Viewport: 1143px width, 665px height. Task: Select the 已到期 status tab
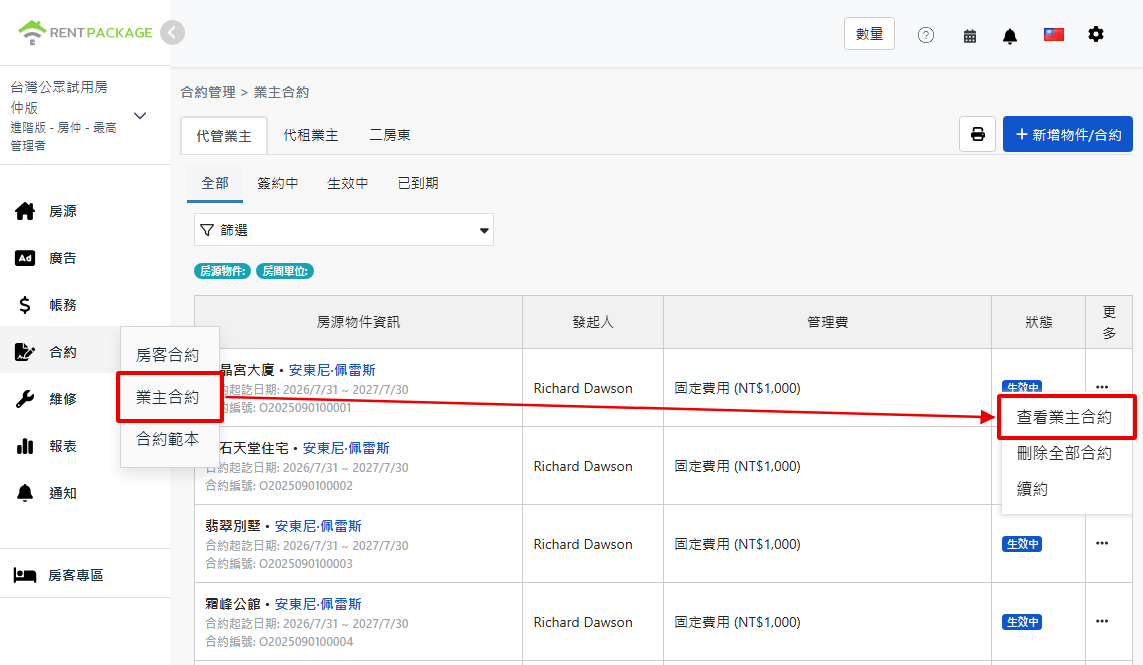[418, 183]
